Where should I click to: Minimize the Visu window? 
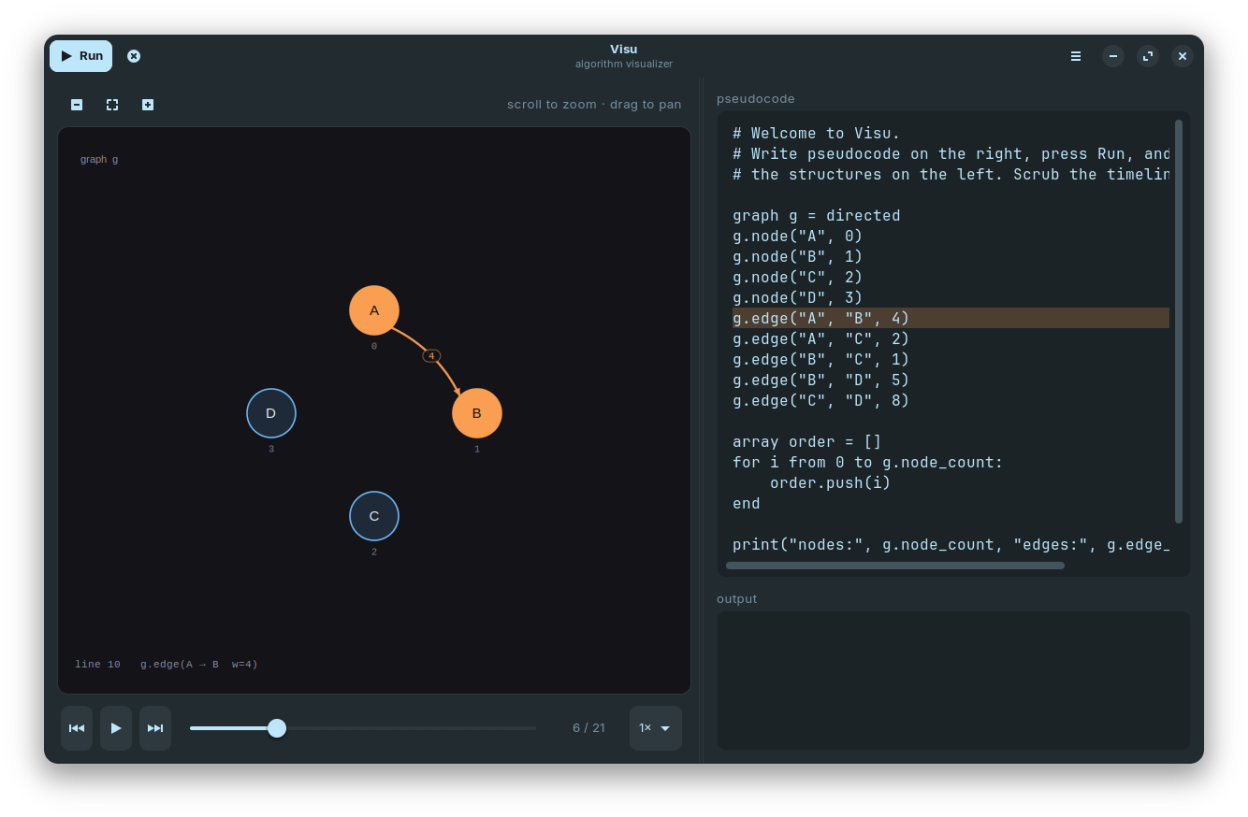[x=1113, y=56]
